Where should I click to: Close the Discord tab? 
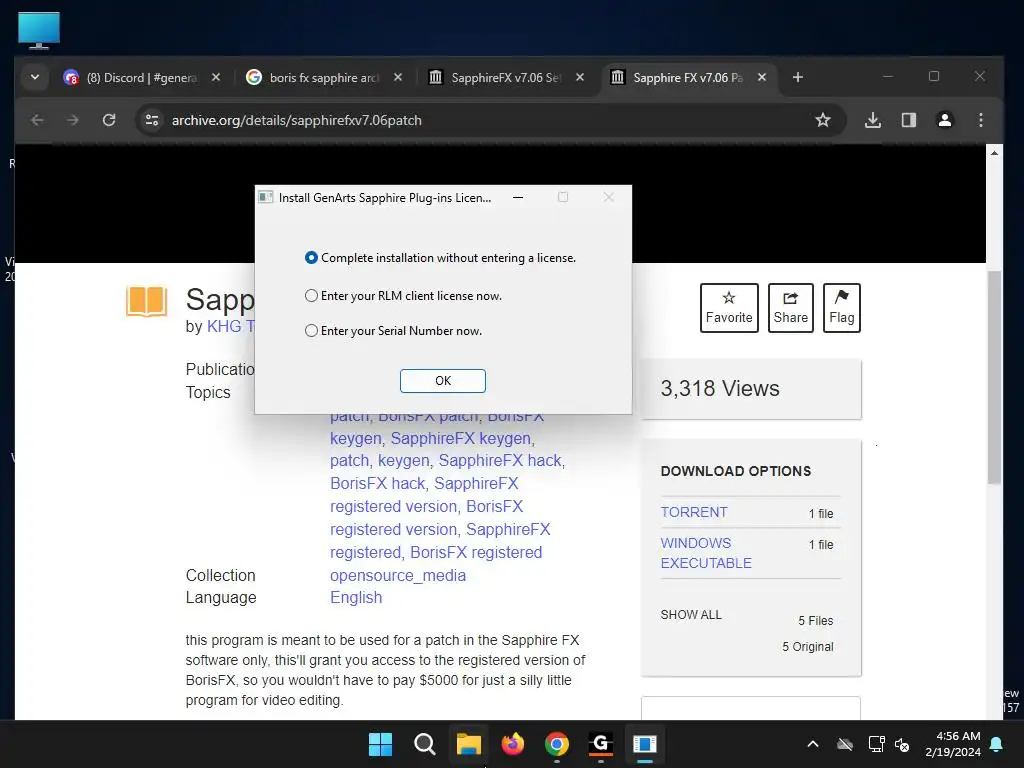216,77
